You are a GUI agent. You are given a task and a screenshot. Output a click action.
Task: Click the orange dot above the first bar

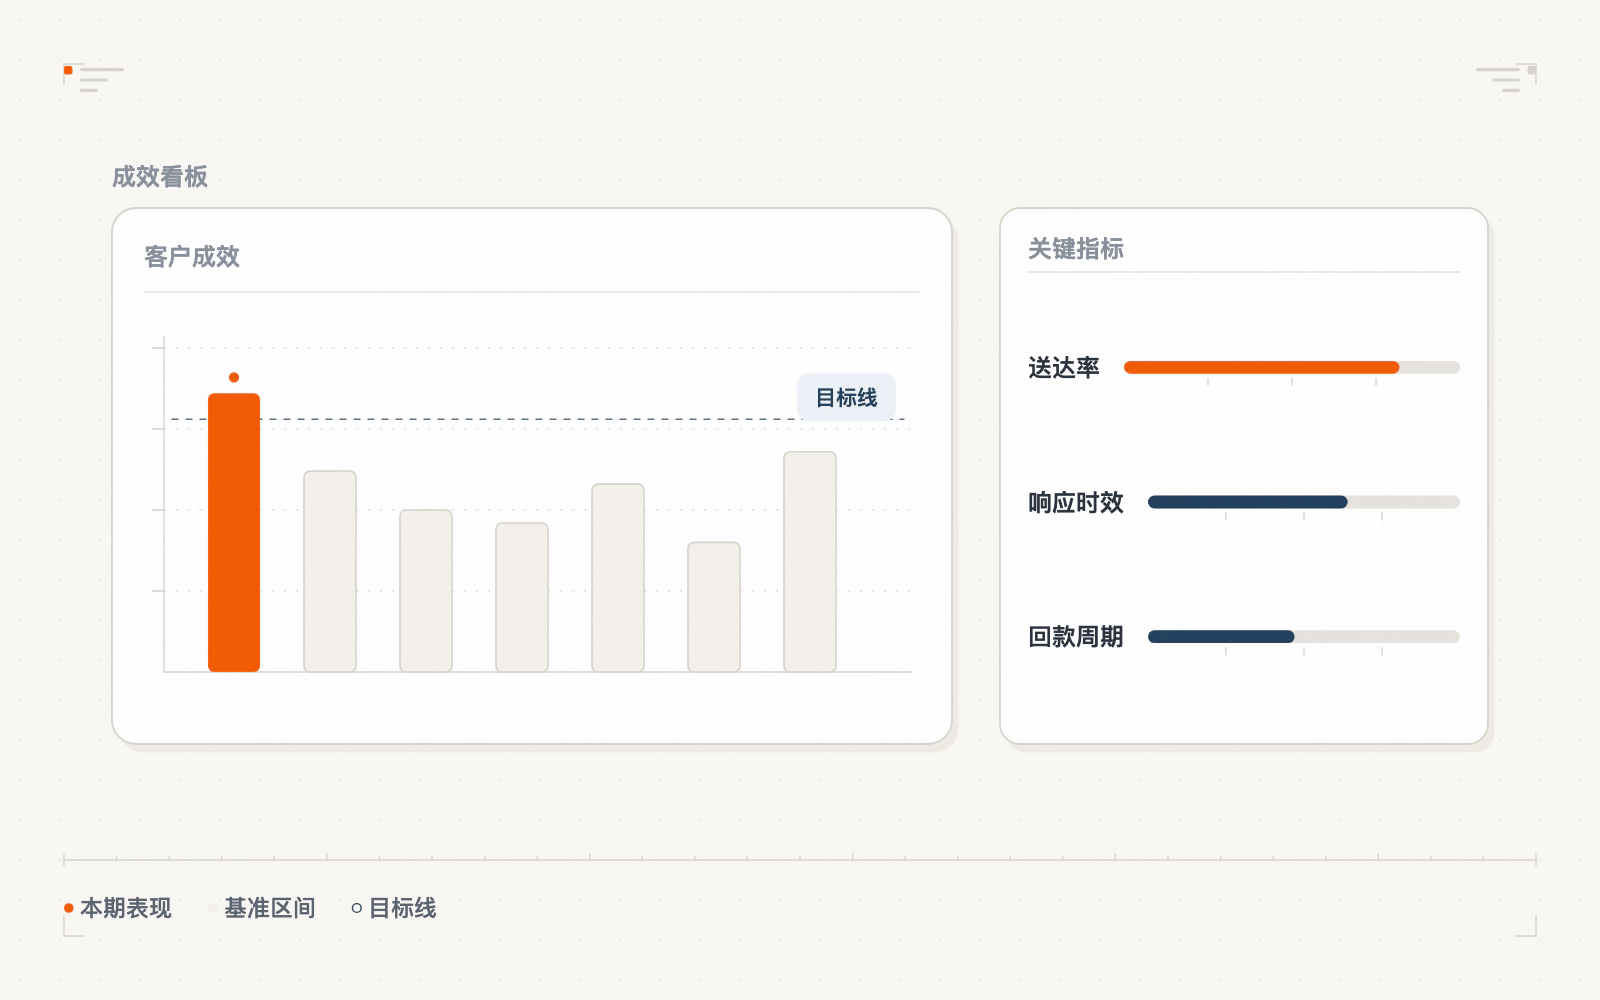tap(234, 377)
